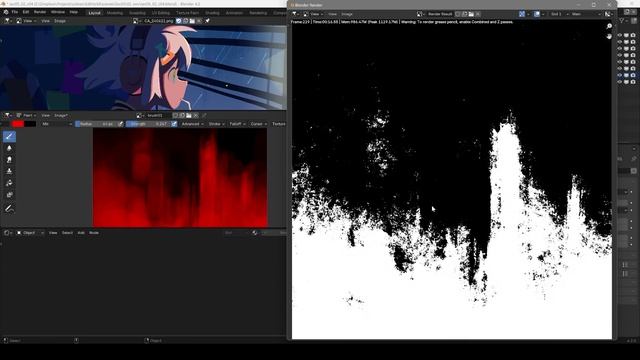Select the Clone paint tool

tap(9, 171)
